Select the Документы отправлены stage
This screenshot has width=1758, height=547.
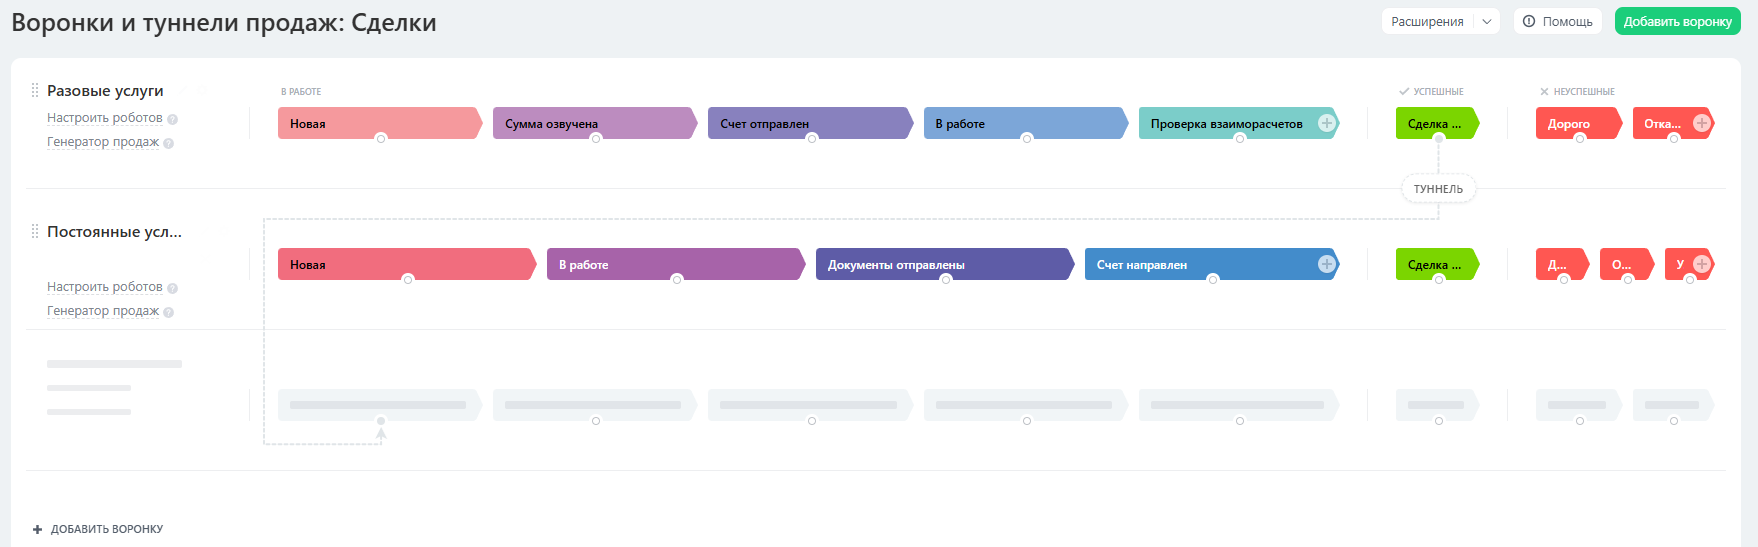pos(940,264)
